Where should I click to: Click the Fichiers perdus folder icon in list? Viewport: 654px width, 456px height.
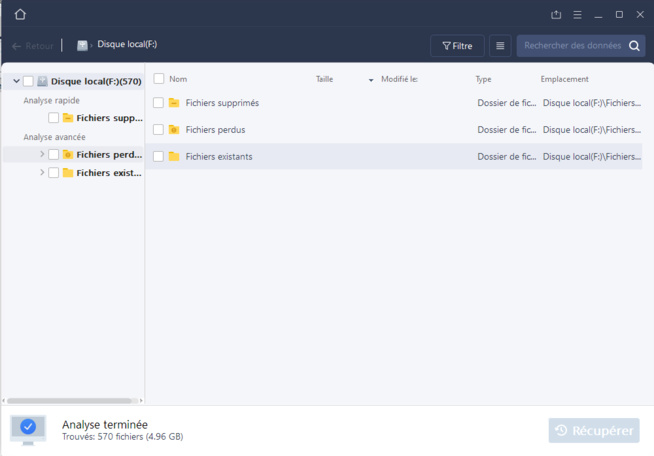click(x=174, y=130)
